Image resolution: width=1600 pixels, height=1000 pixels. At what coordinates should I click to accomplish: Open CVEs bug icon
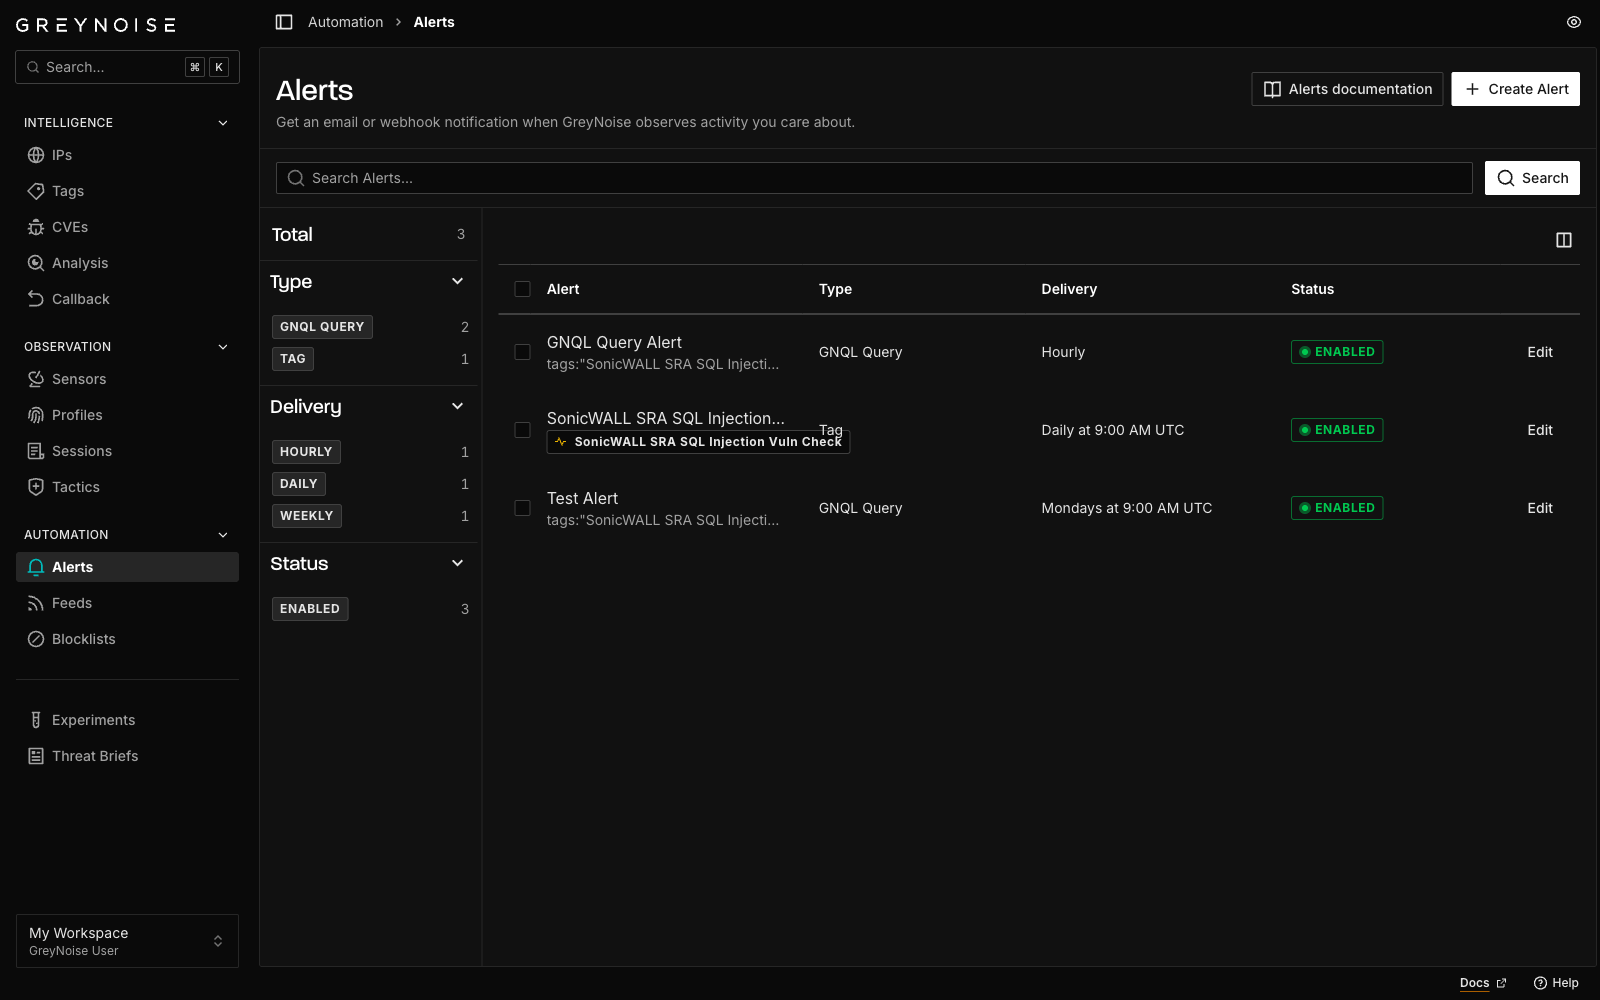pyautogui.click(x=36, y=227)
